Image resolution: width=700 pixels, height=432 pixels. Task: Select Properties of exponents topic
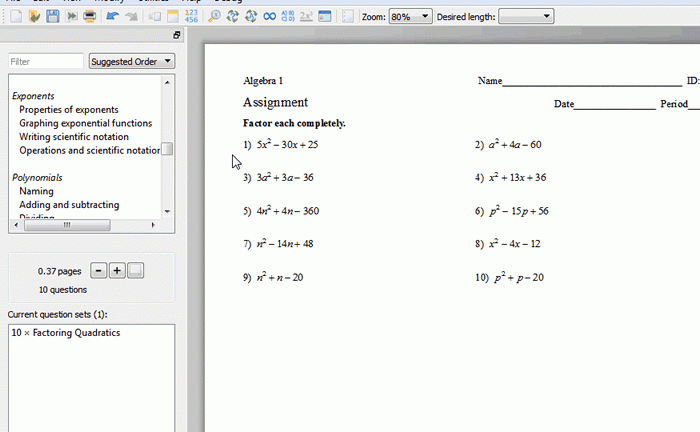(x=69, y=109)
